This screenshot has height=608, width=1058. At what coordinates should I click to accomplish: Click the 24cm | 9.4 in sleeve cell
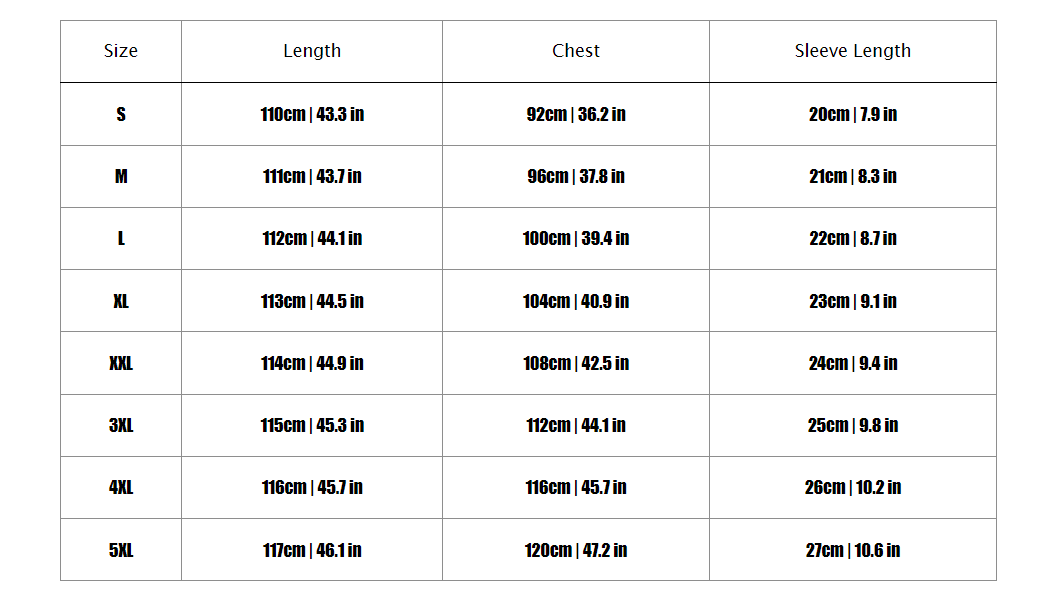click(853, 363)
